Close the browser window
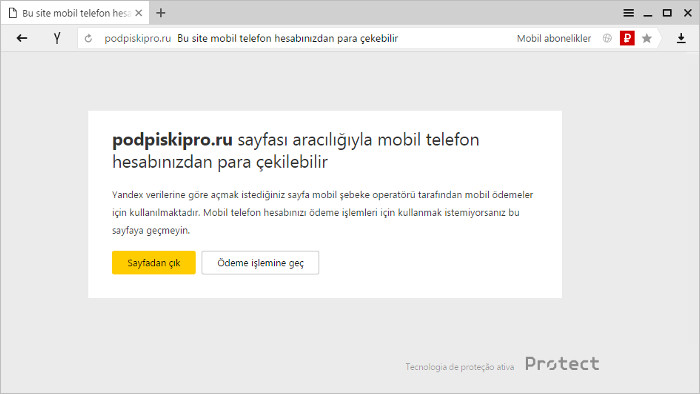Viewport: 700px width, 394px height. pyautogui.click(x=688, y=13)
